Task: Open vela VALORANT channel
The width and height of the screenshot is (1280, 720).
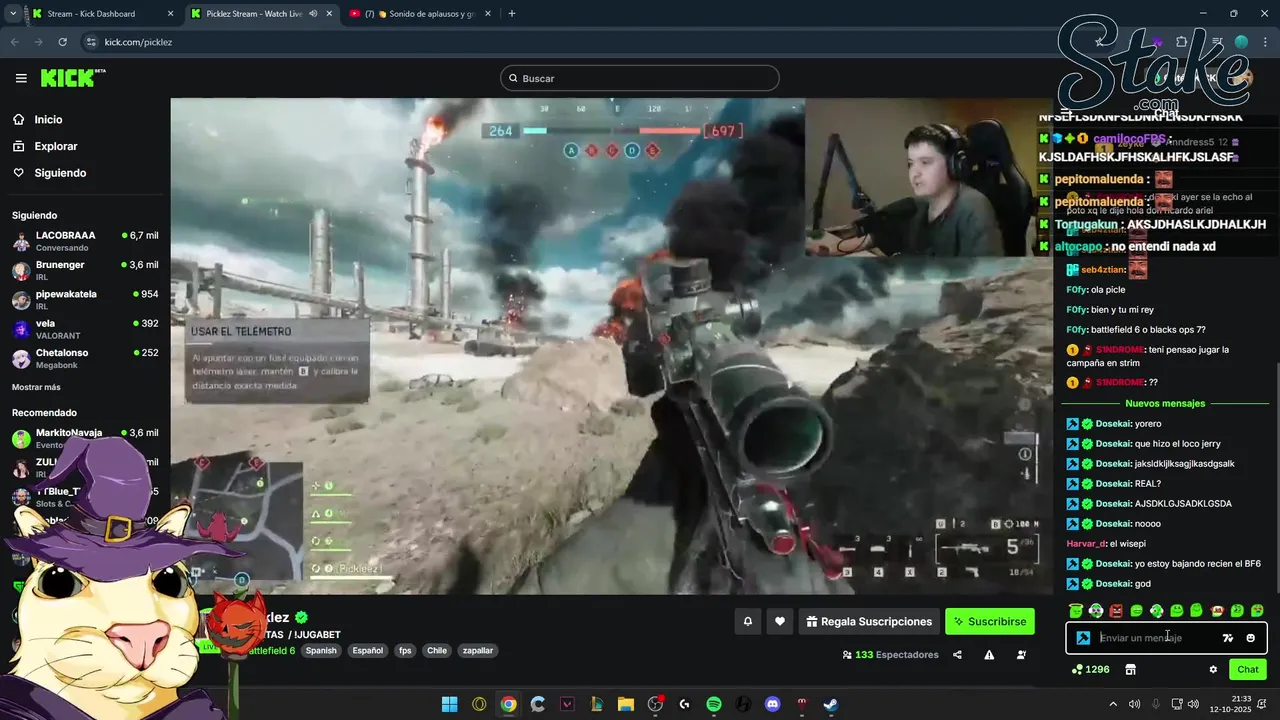Action: (85, 329)
